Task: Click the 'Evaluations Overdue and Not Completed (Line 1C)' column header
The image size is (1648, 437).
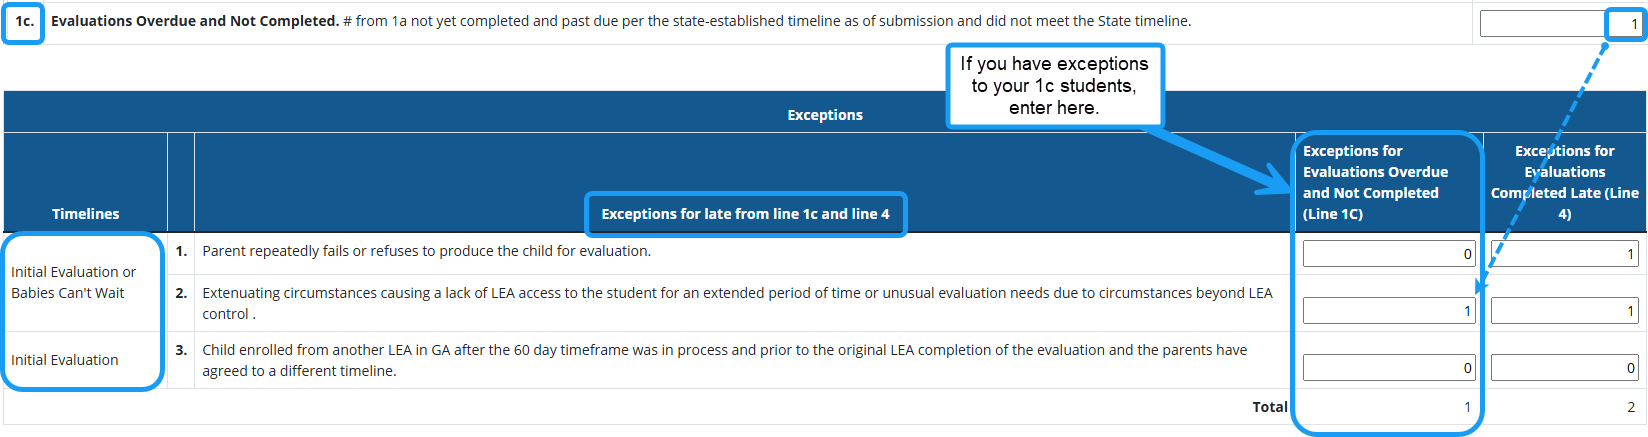Action: [x=1376, y=182]
